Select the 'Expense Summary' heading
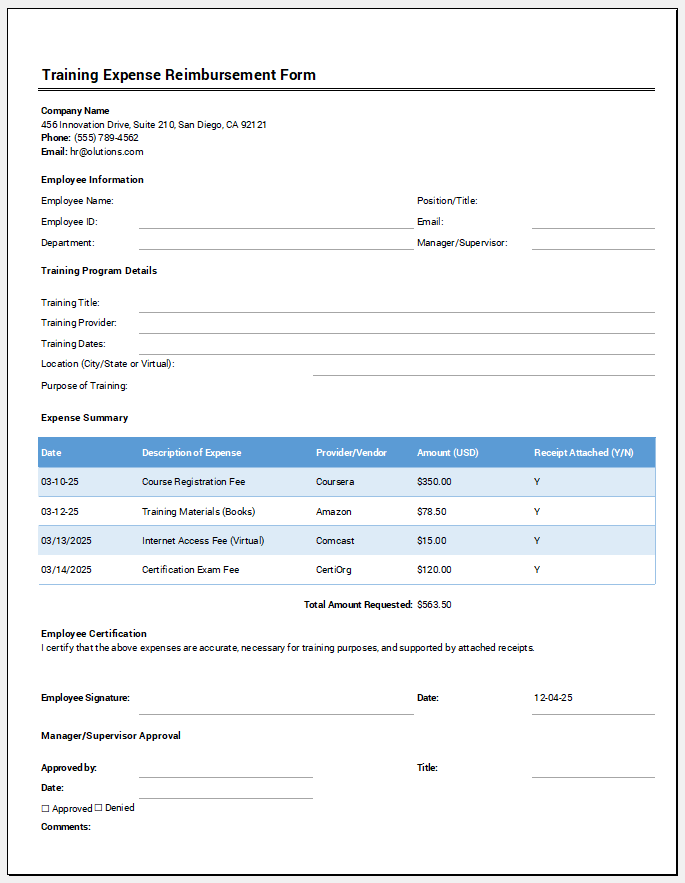Image resolution: width=685 pixels, height=883 pixels. [84, 418]
